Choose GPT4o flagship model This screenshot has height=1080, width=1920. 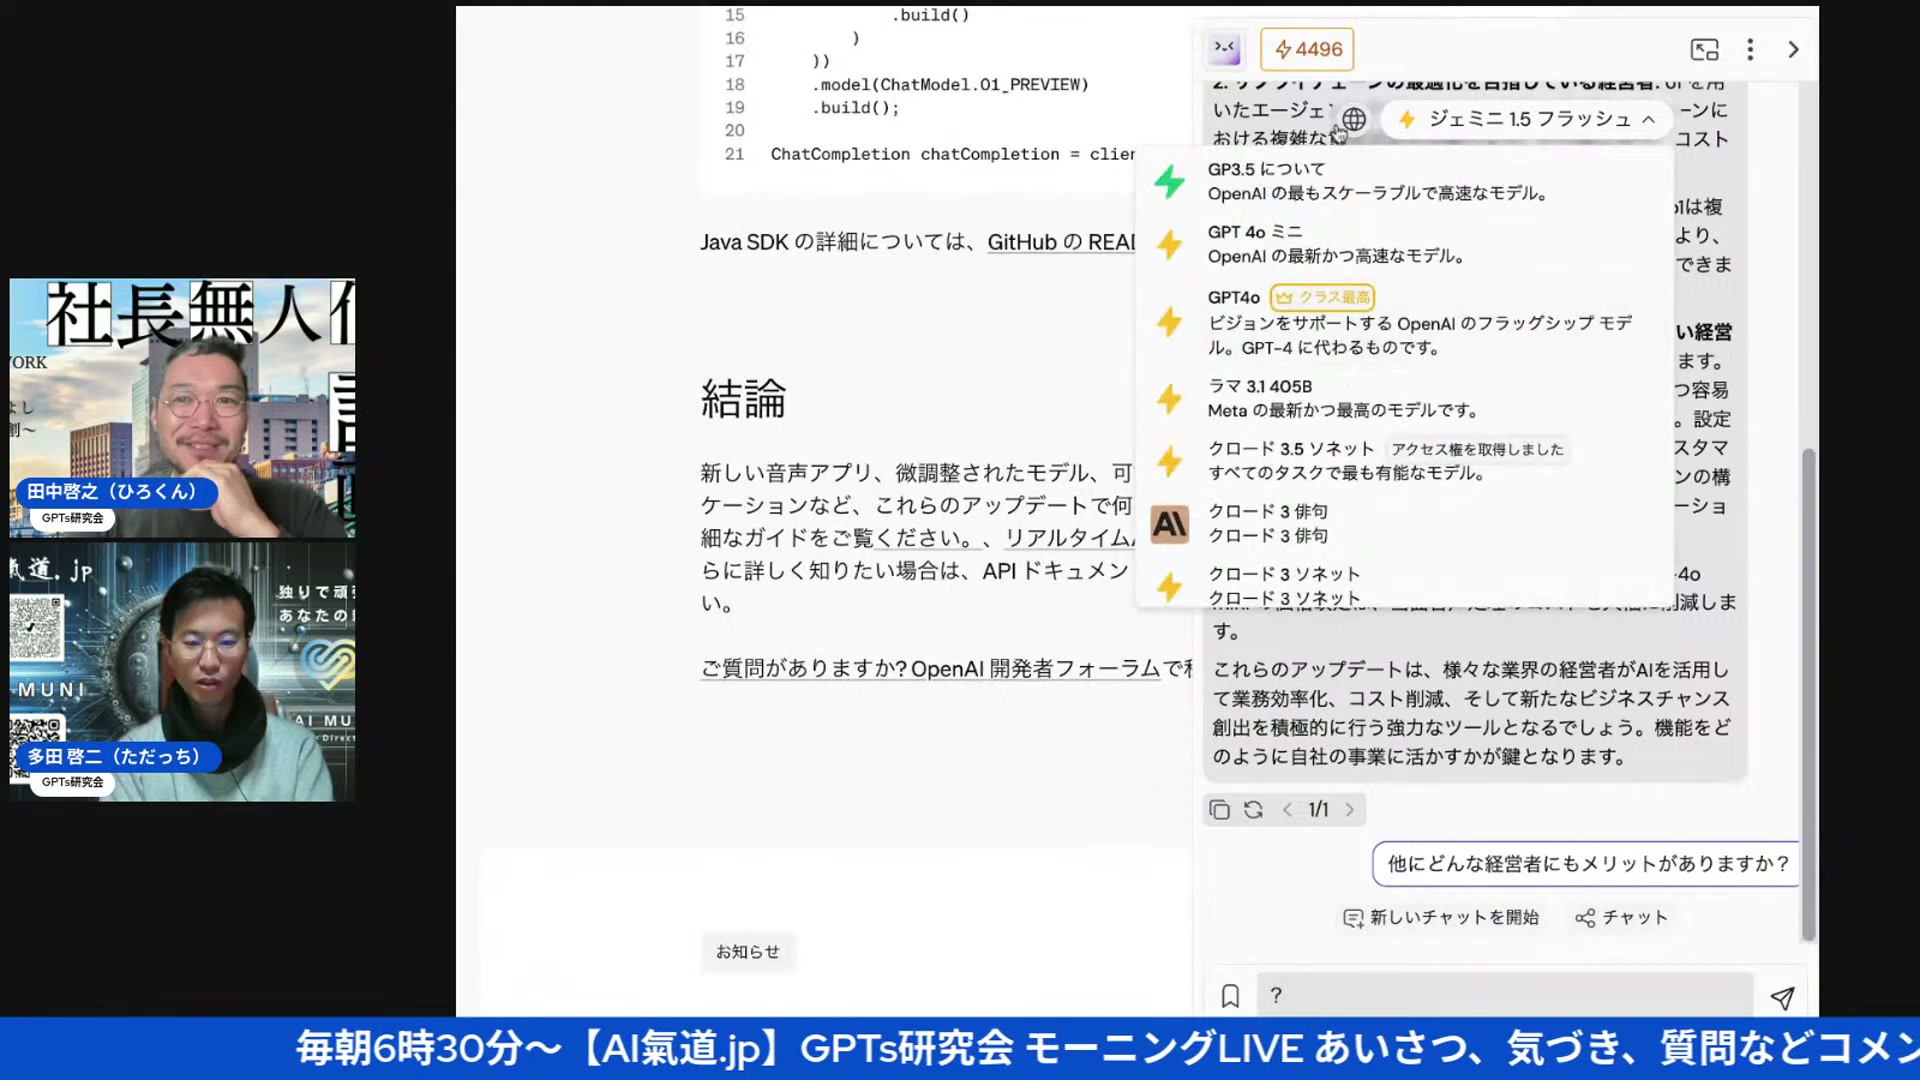click(x=1405, y=322)
